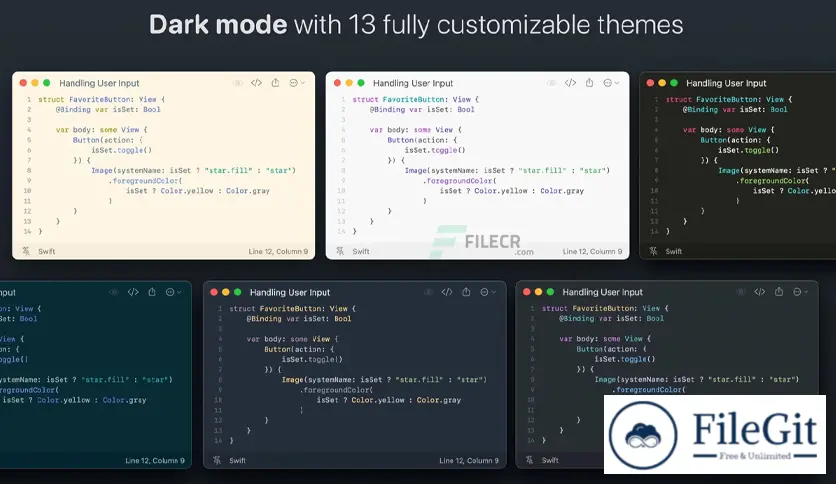
Task: Click @Binding var isSet line in white window
Action: 422,110
